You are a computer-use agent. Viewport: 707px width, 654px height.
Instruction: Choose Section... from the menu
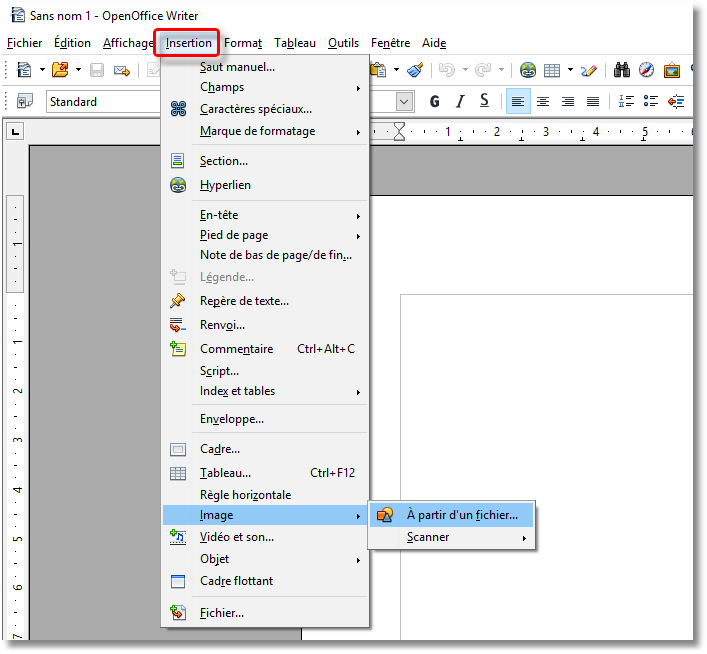coord(266,161)
